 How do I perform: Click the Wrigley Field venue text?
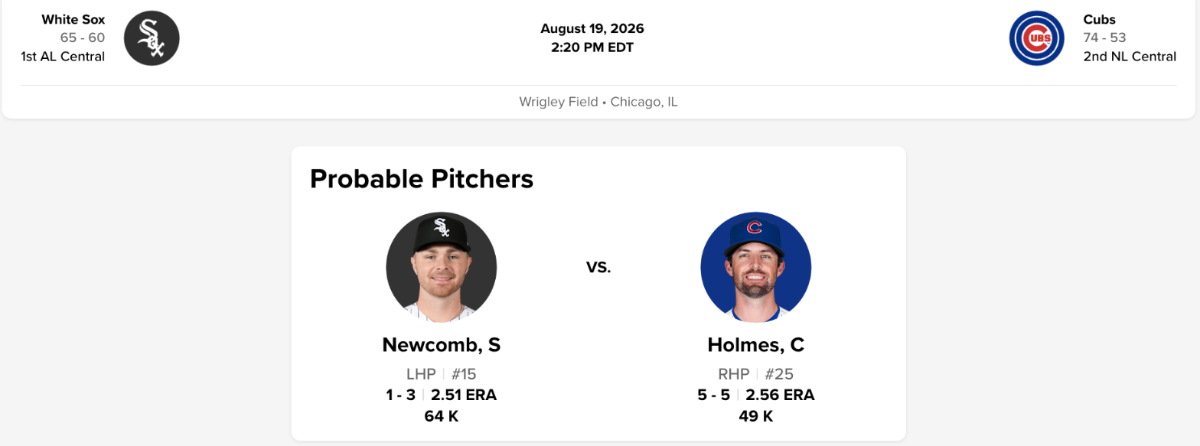(x=558, y=102)
